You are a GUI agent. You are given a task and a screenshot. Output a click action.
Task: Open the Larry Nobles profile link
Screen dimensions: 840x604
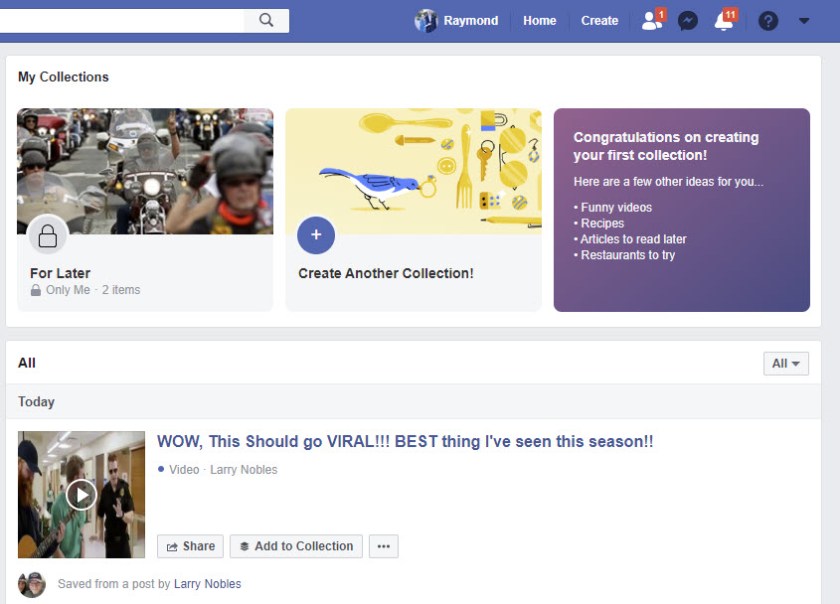(x=207, y=583)
